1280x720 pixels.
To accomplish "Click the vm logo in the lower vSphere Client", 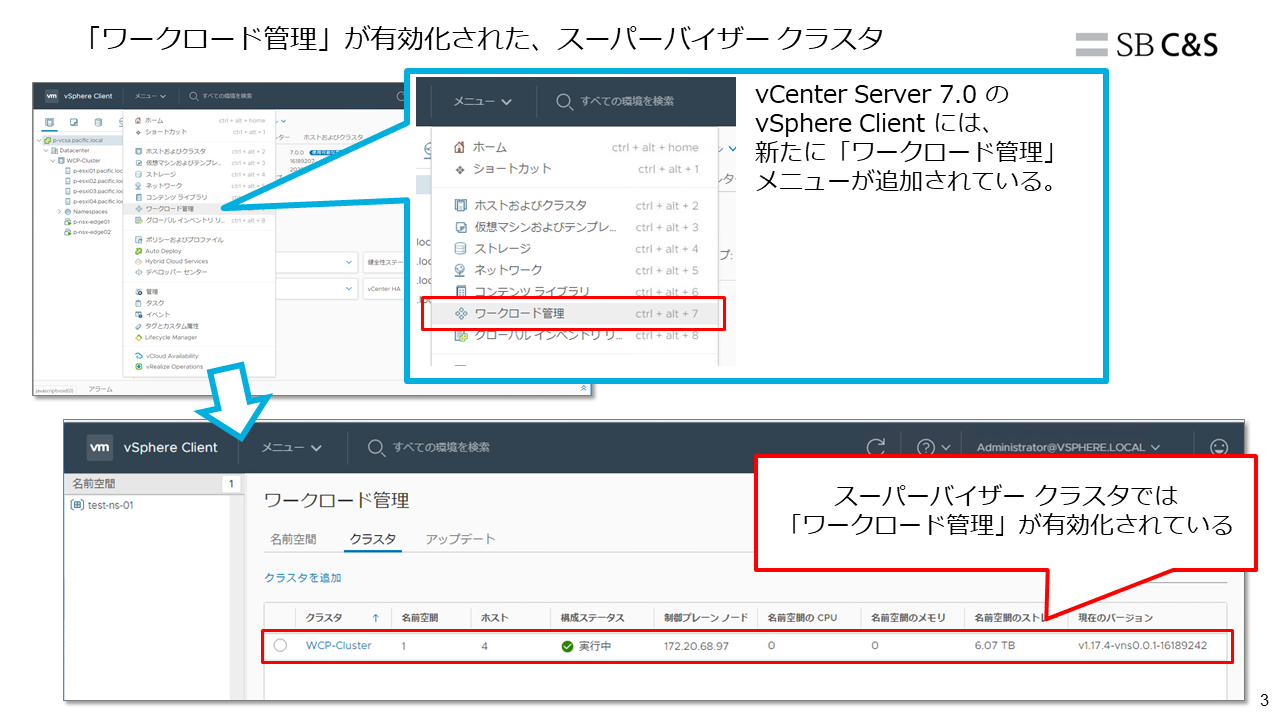I will pyautogui.click(x=99, y=447).
